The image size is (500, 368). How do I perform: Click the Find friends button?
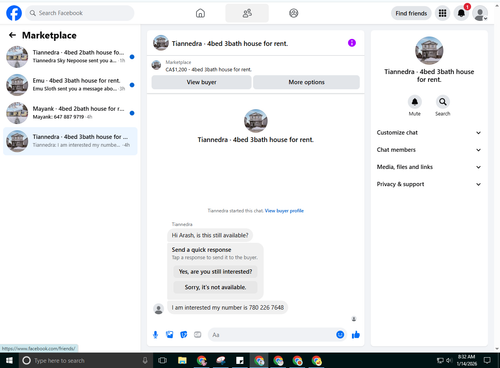(x=411, y=13)
